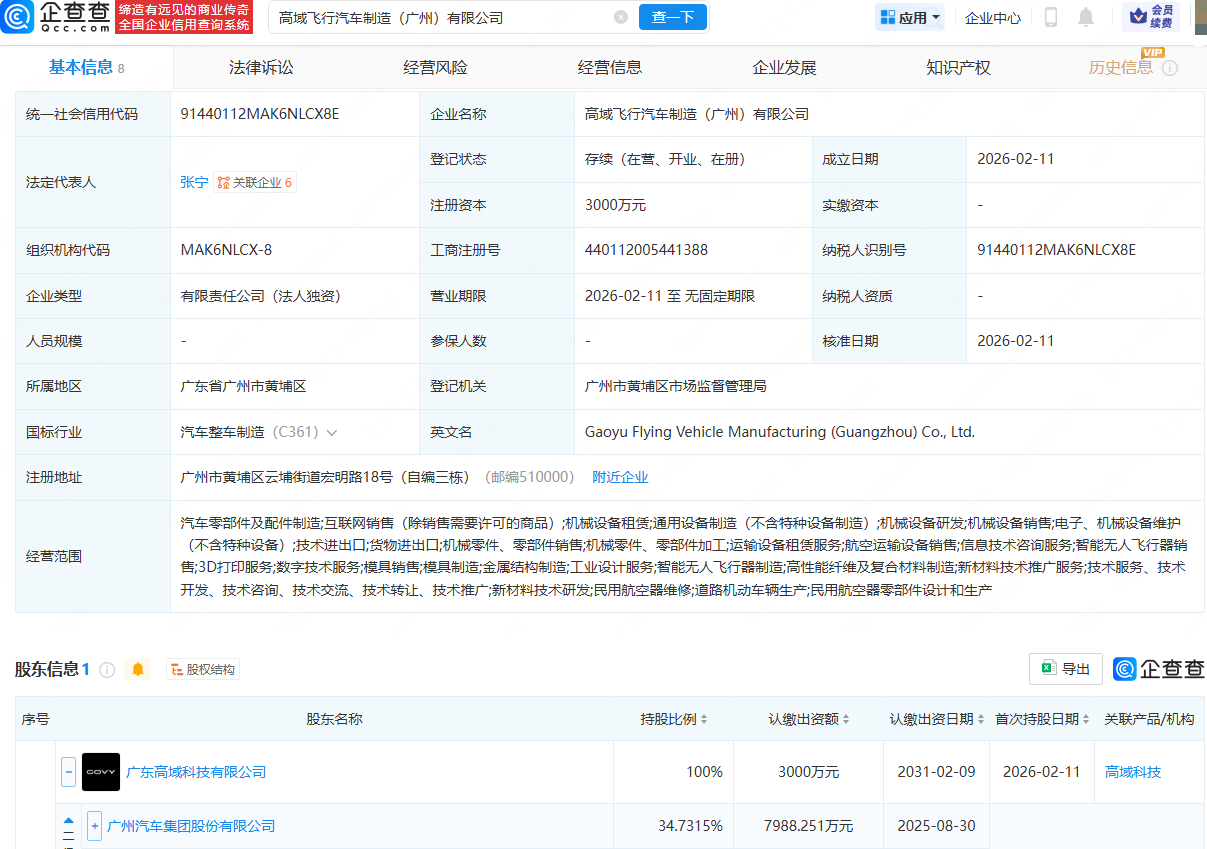1207x849 pixels.
Task: Expand the 汽车整车制造（C361）industry dropdown
Action: (333, 433)
